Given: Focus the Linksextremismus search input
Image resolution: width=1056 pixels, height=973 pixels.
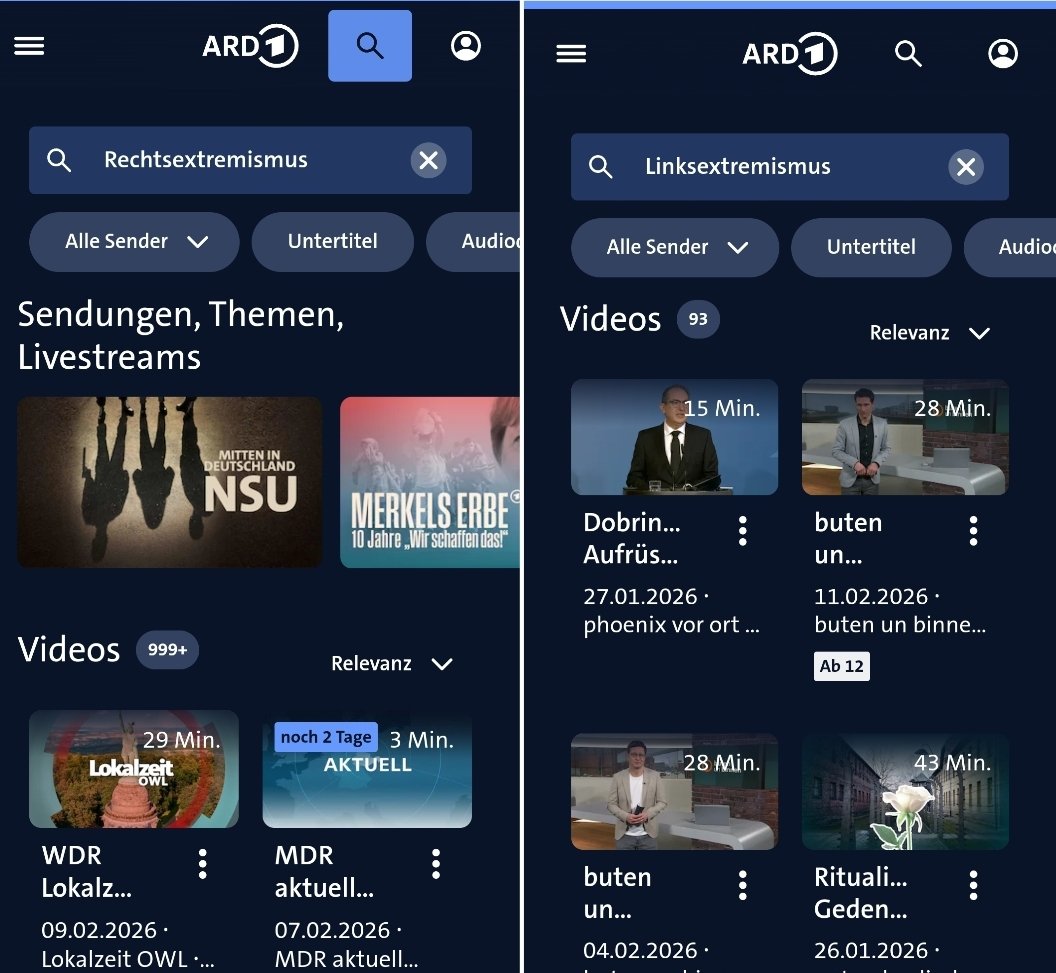Looking at the screenshot, I should tap(789, 166).
